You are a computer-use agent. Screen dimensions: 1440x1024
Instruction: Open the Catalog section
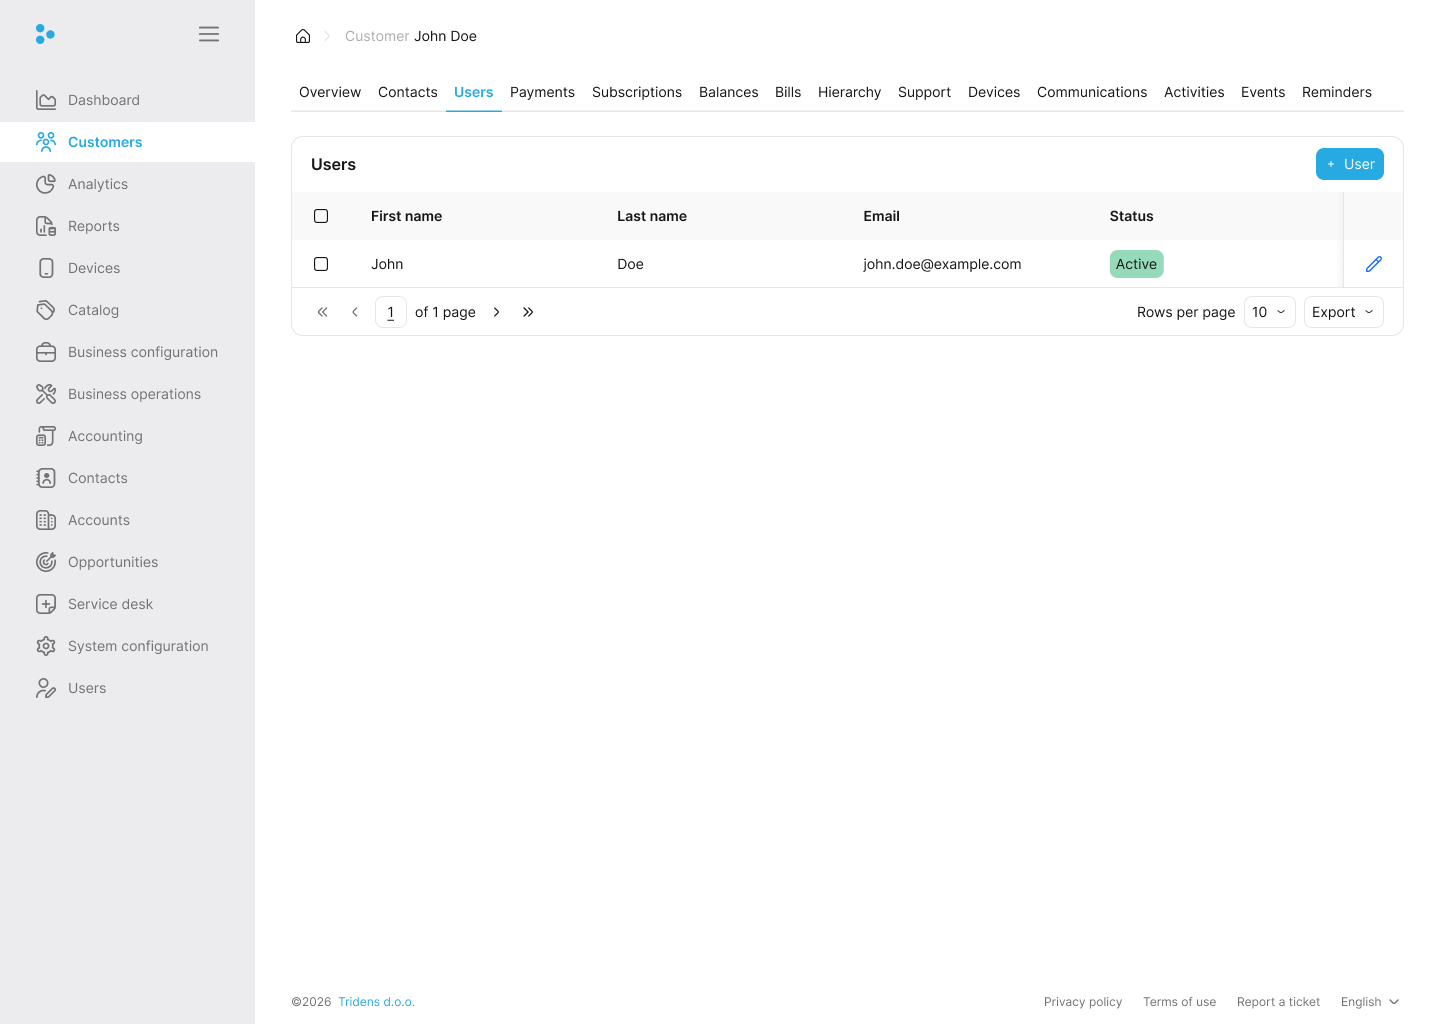93,310
